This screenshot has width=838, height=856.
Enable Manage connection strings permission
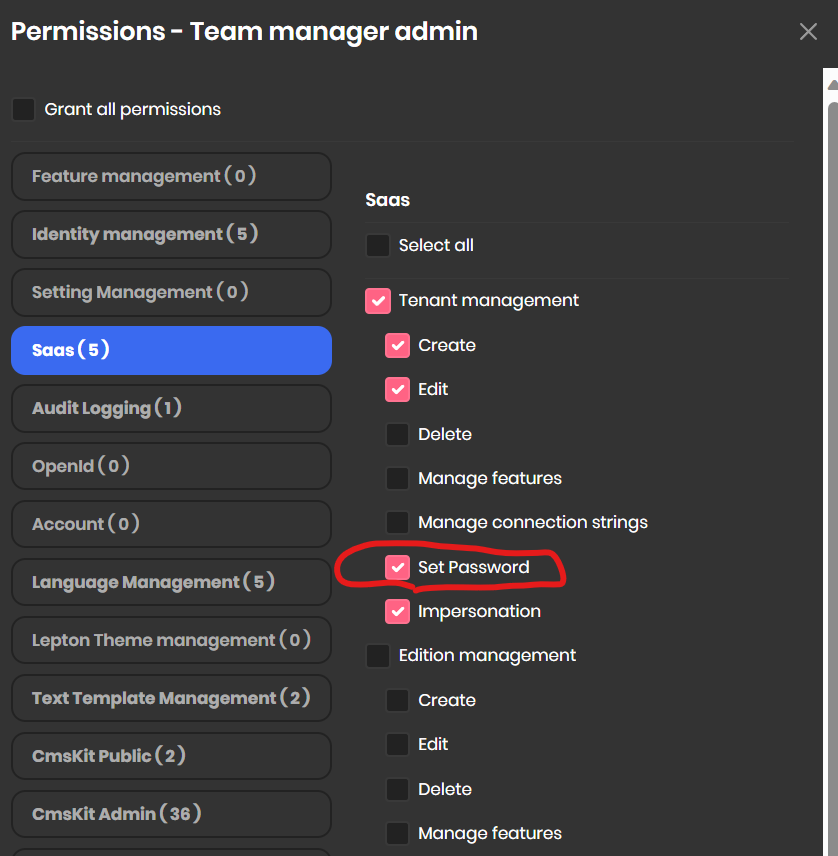(398, 523)
